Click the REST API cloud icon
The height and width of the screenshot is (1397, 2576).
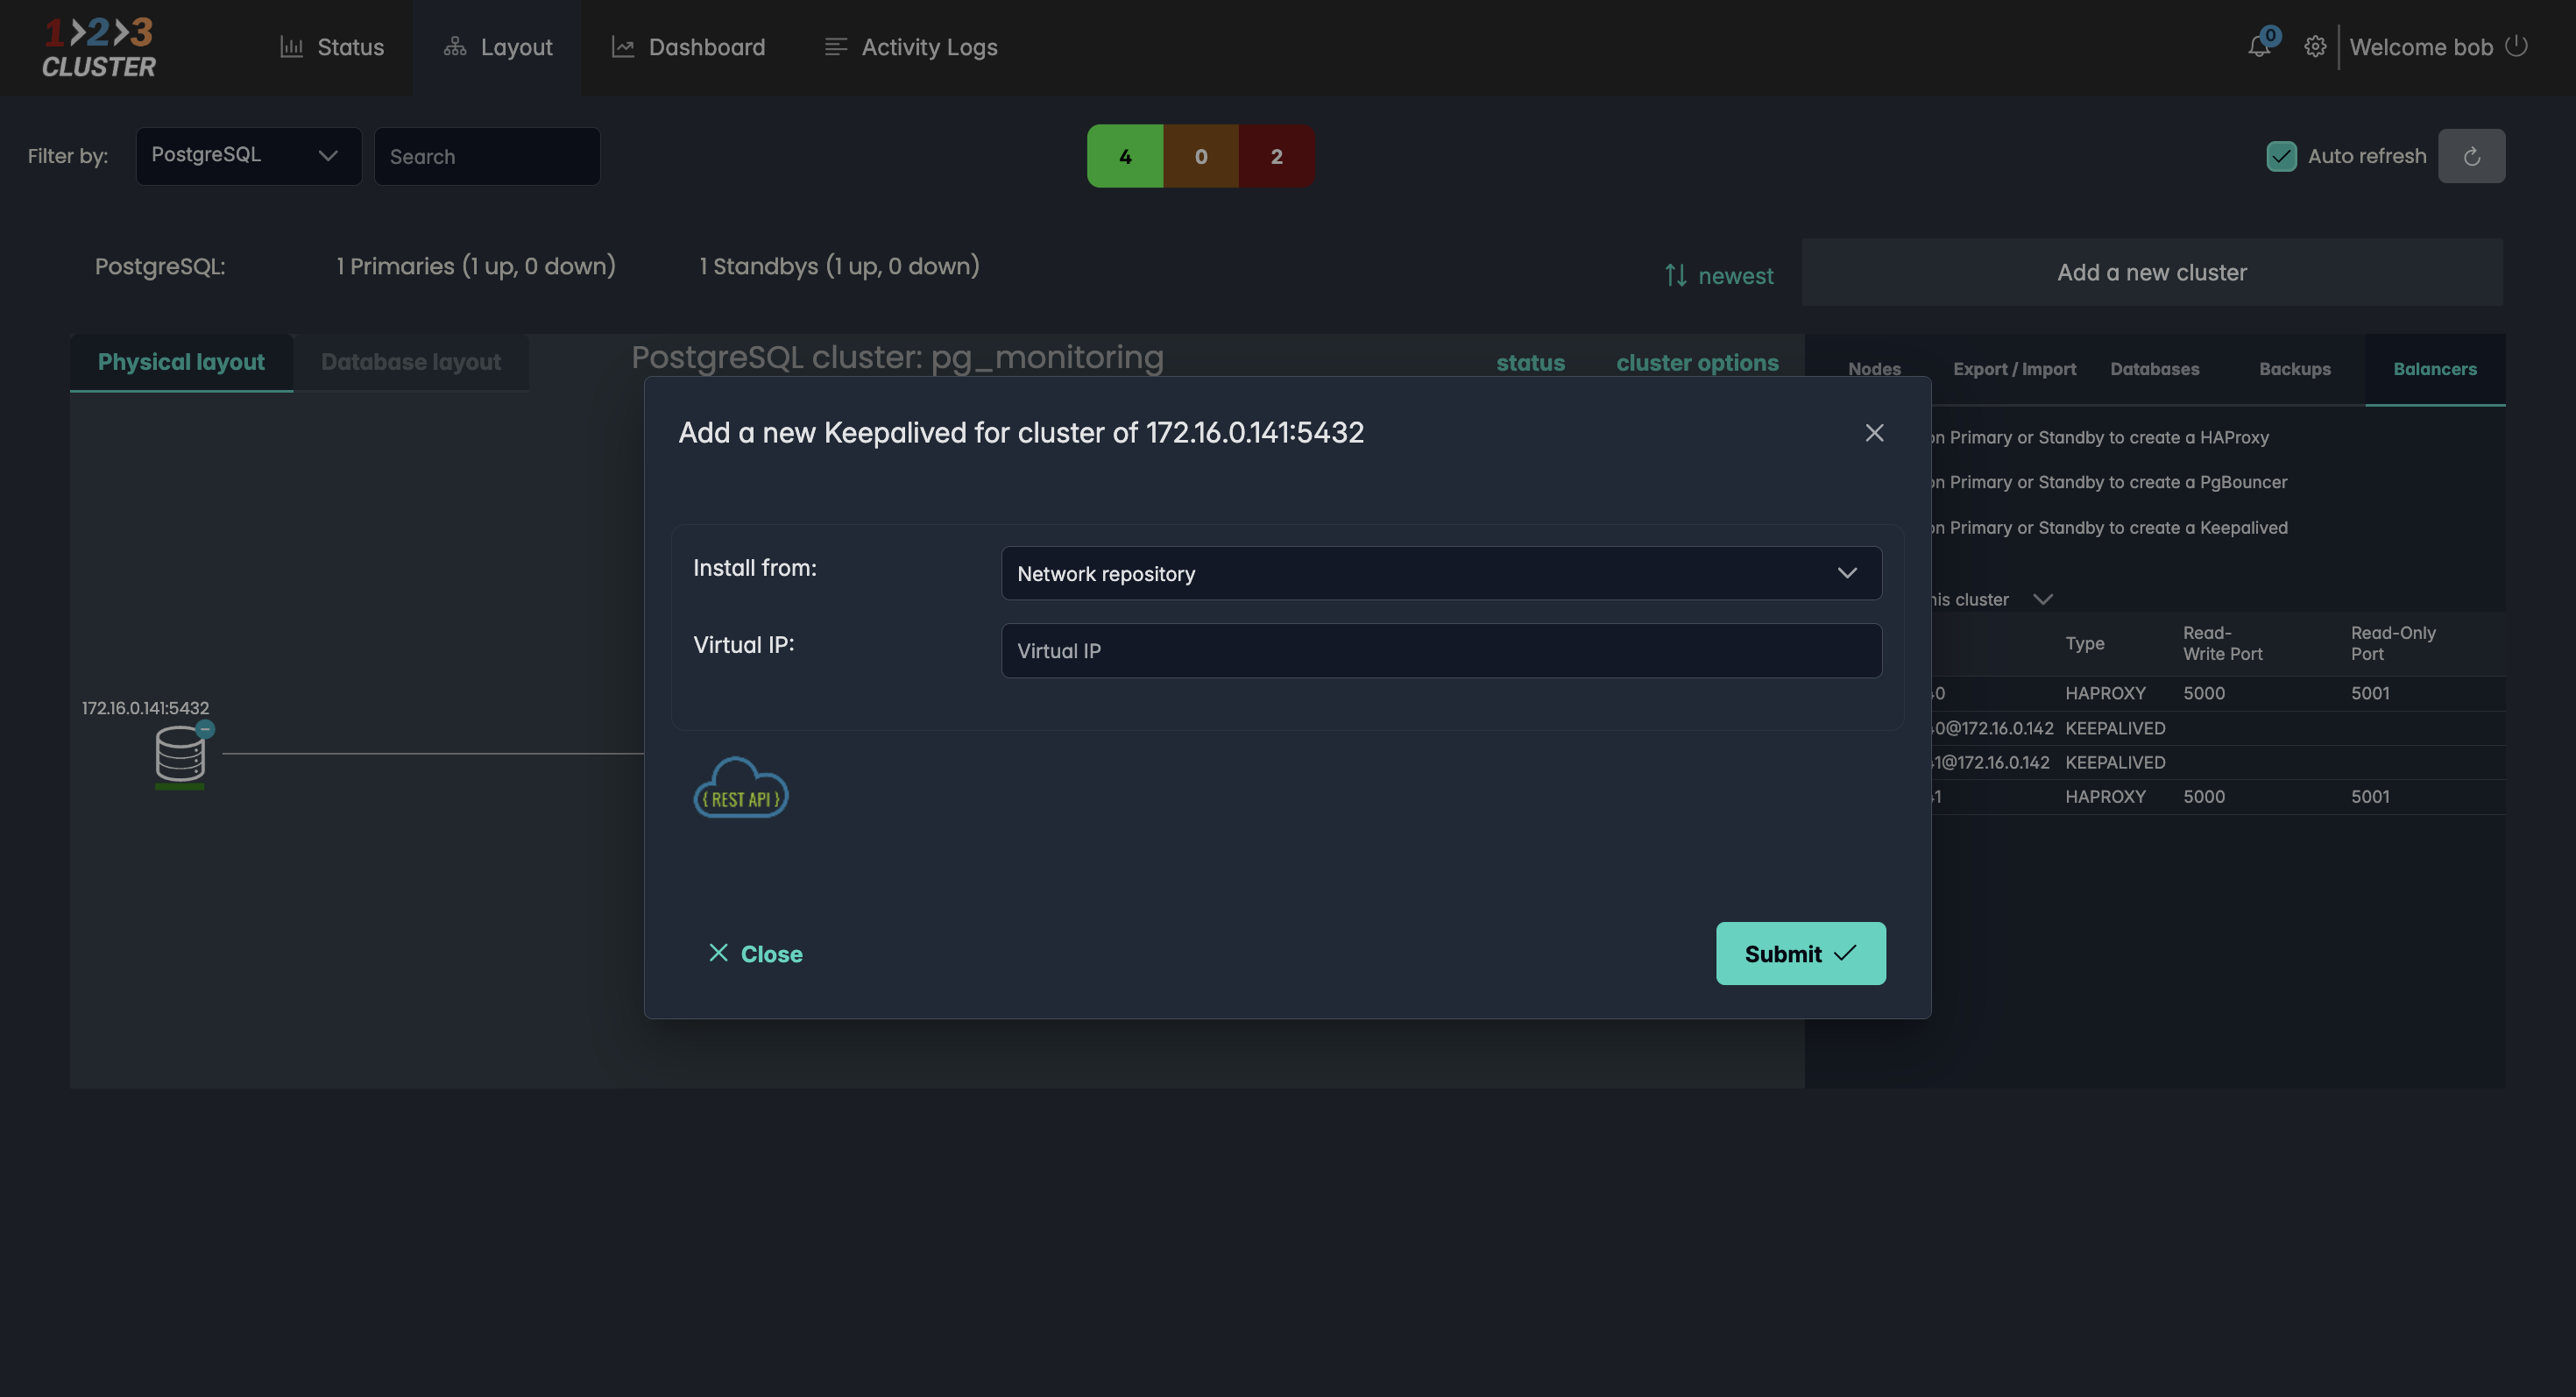click(741, 788)
